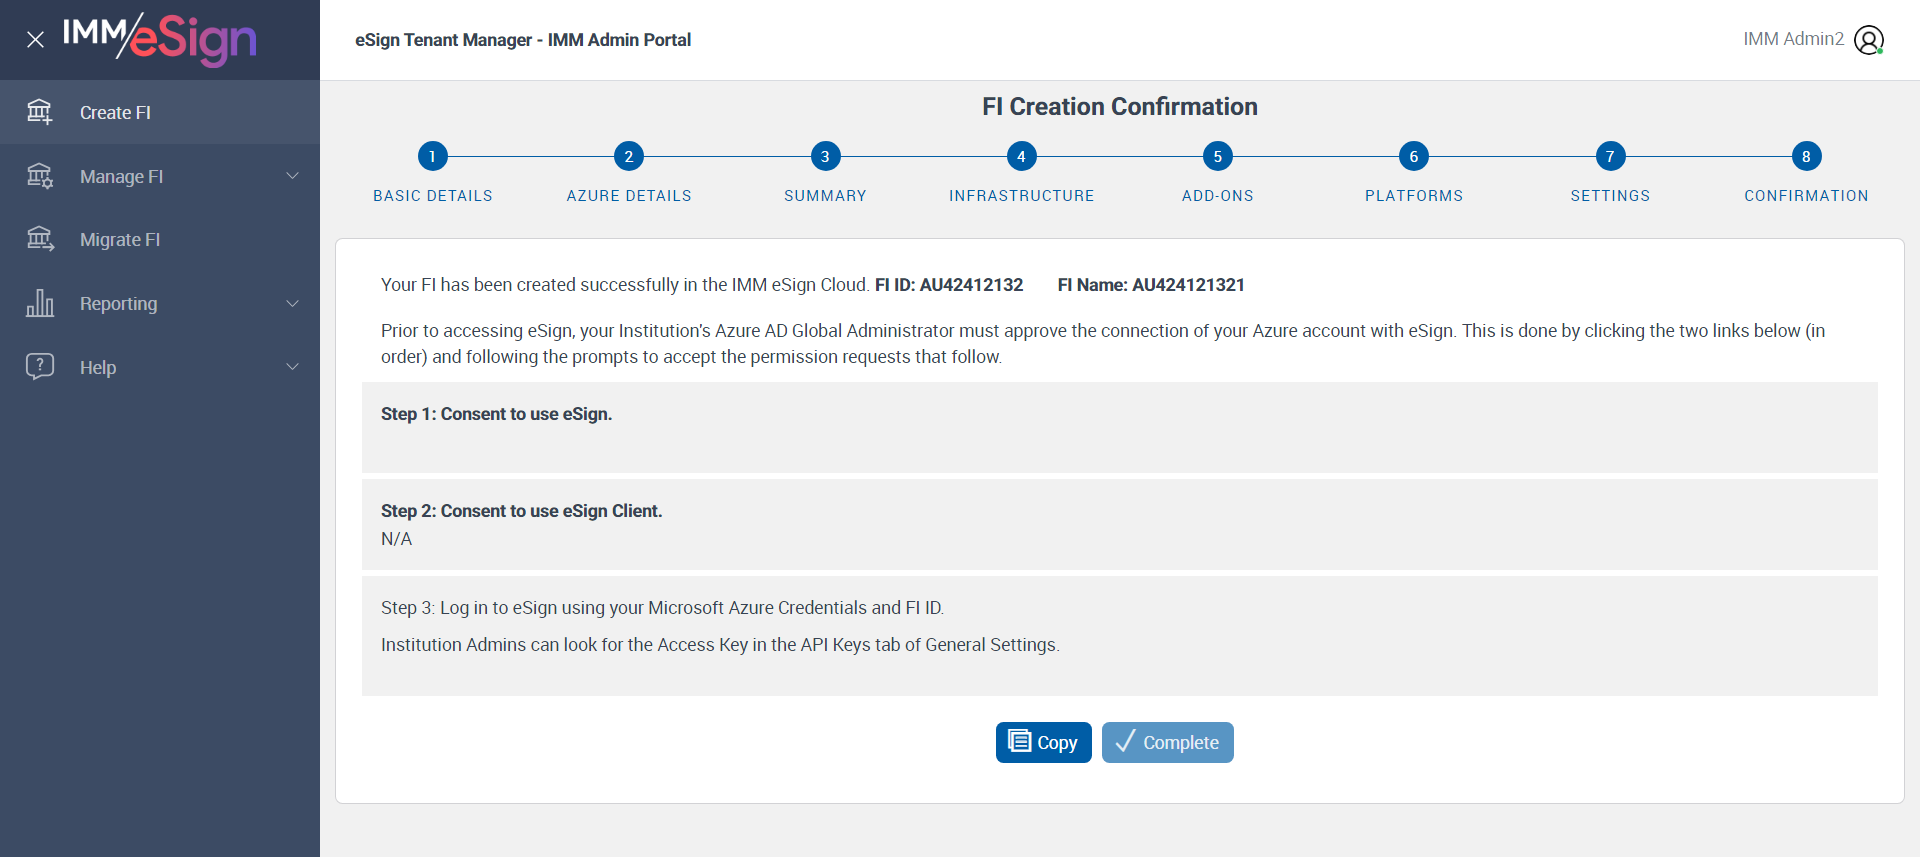Click the IMM Admin2 username
Viewport: 1920px width, 857px height.
(1793, 39)
